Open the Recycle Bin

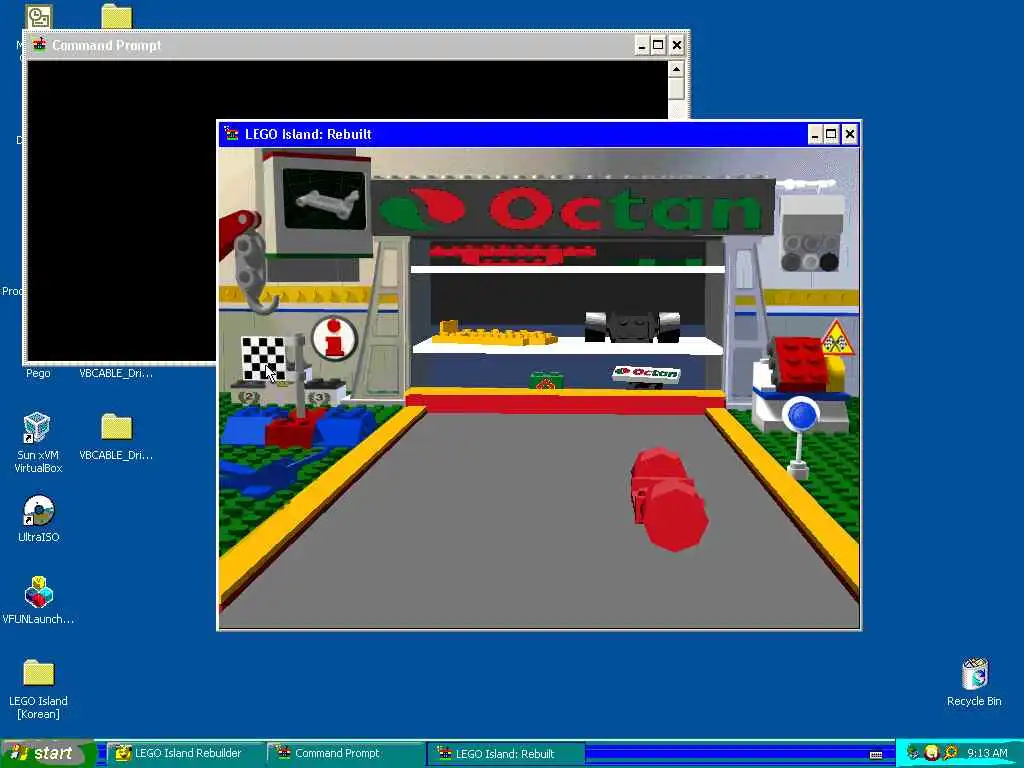pos(974,682)
